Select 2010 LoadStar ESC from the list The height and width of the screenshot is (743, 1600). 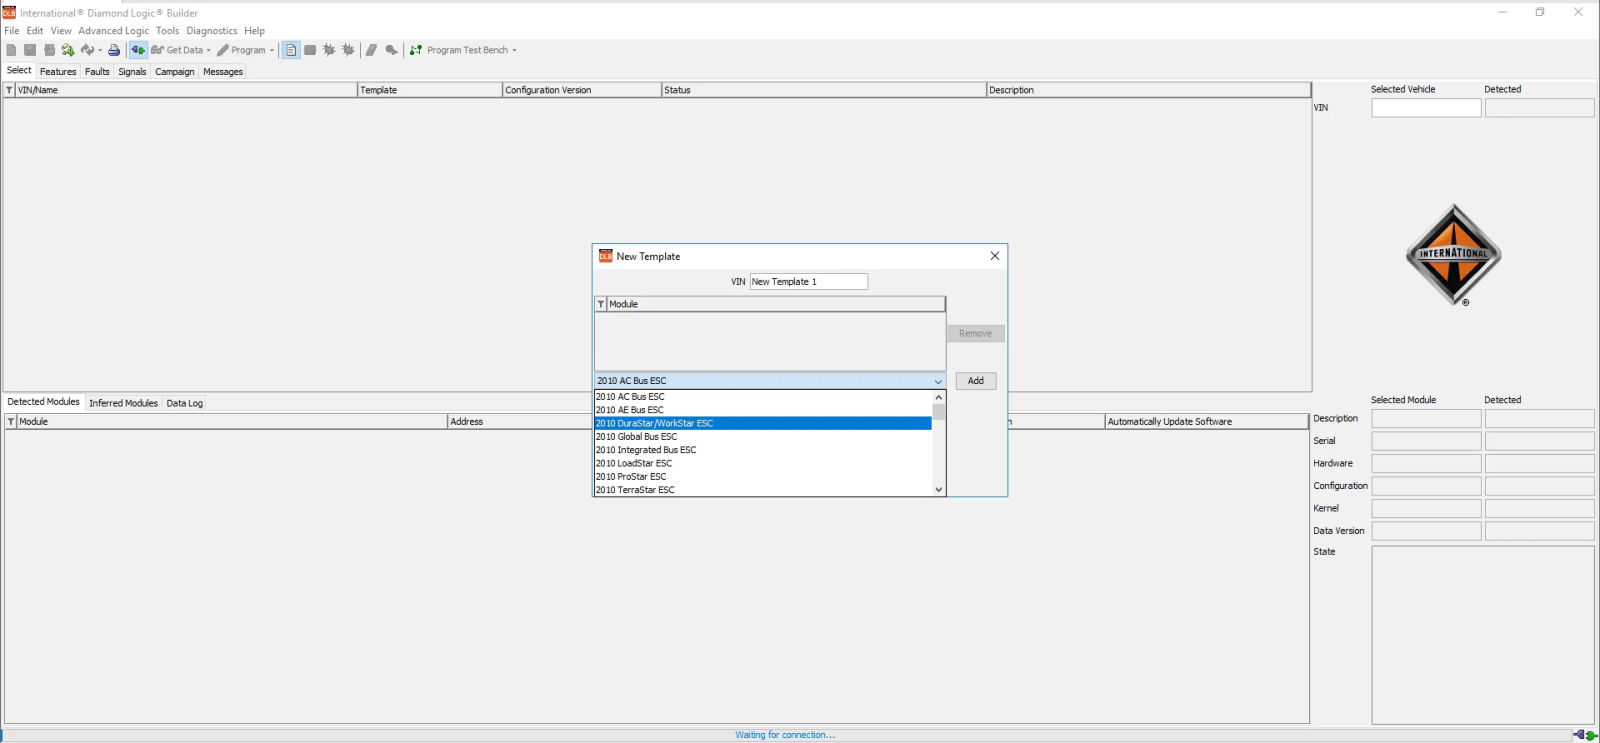(x=763, y=464)
